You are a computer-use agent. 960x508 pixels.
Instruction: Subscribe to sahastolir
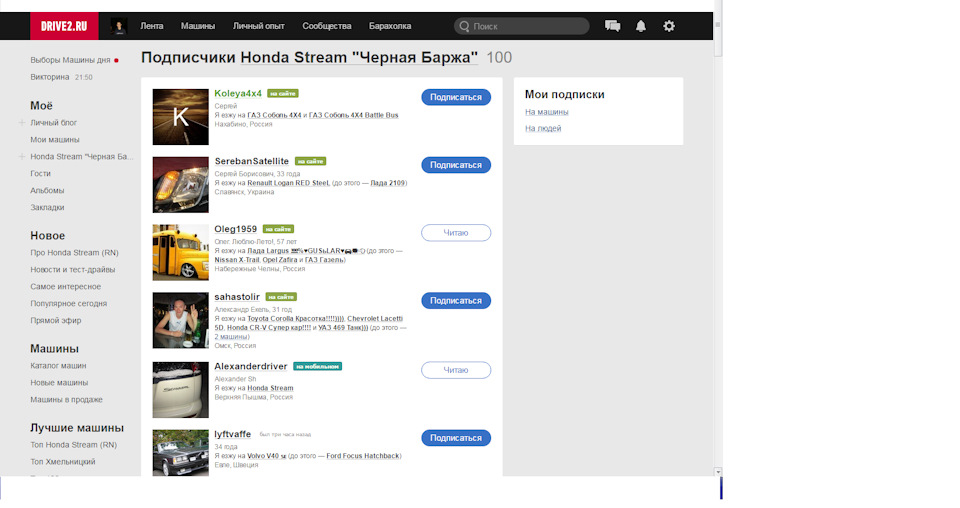pos(456,301)
